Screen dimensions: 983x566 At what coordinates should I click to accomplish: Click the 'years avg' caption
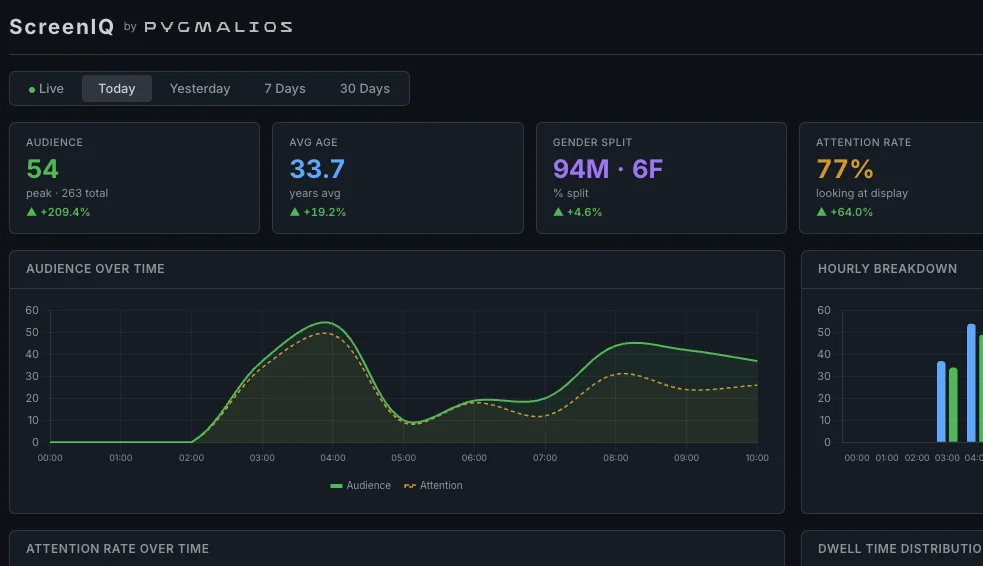[x=315, y=193]
